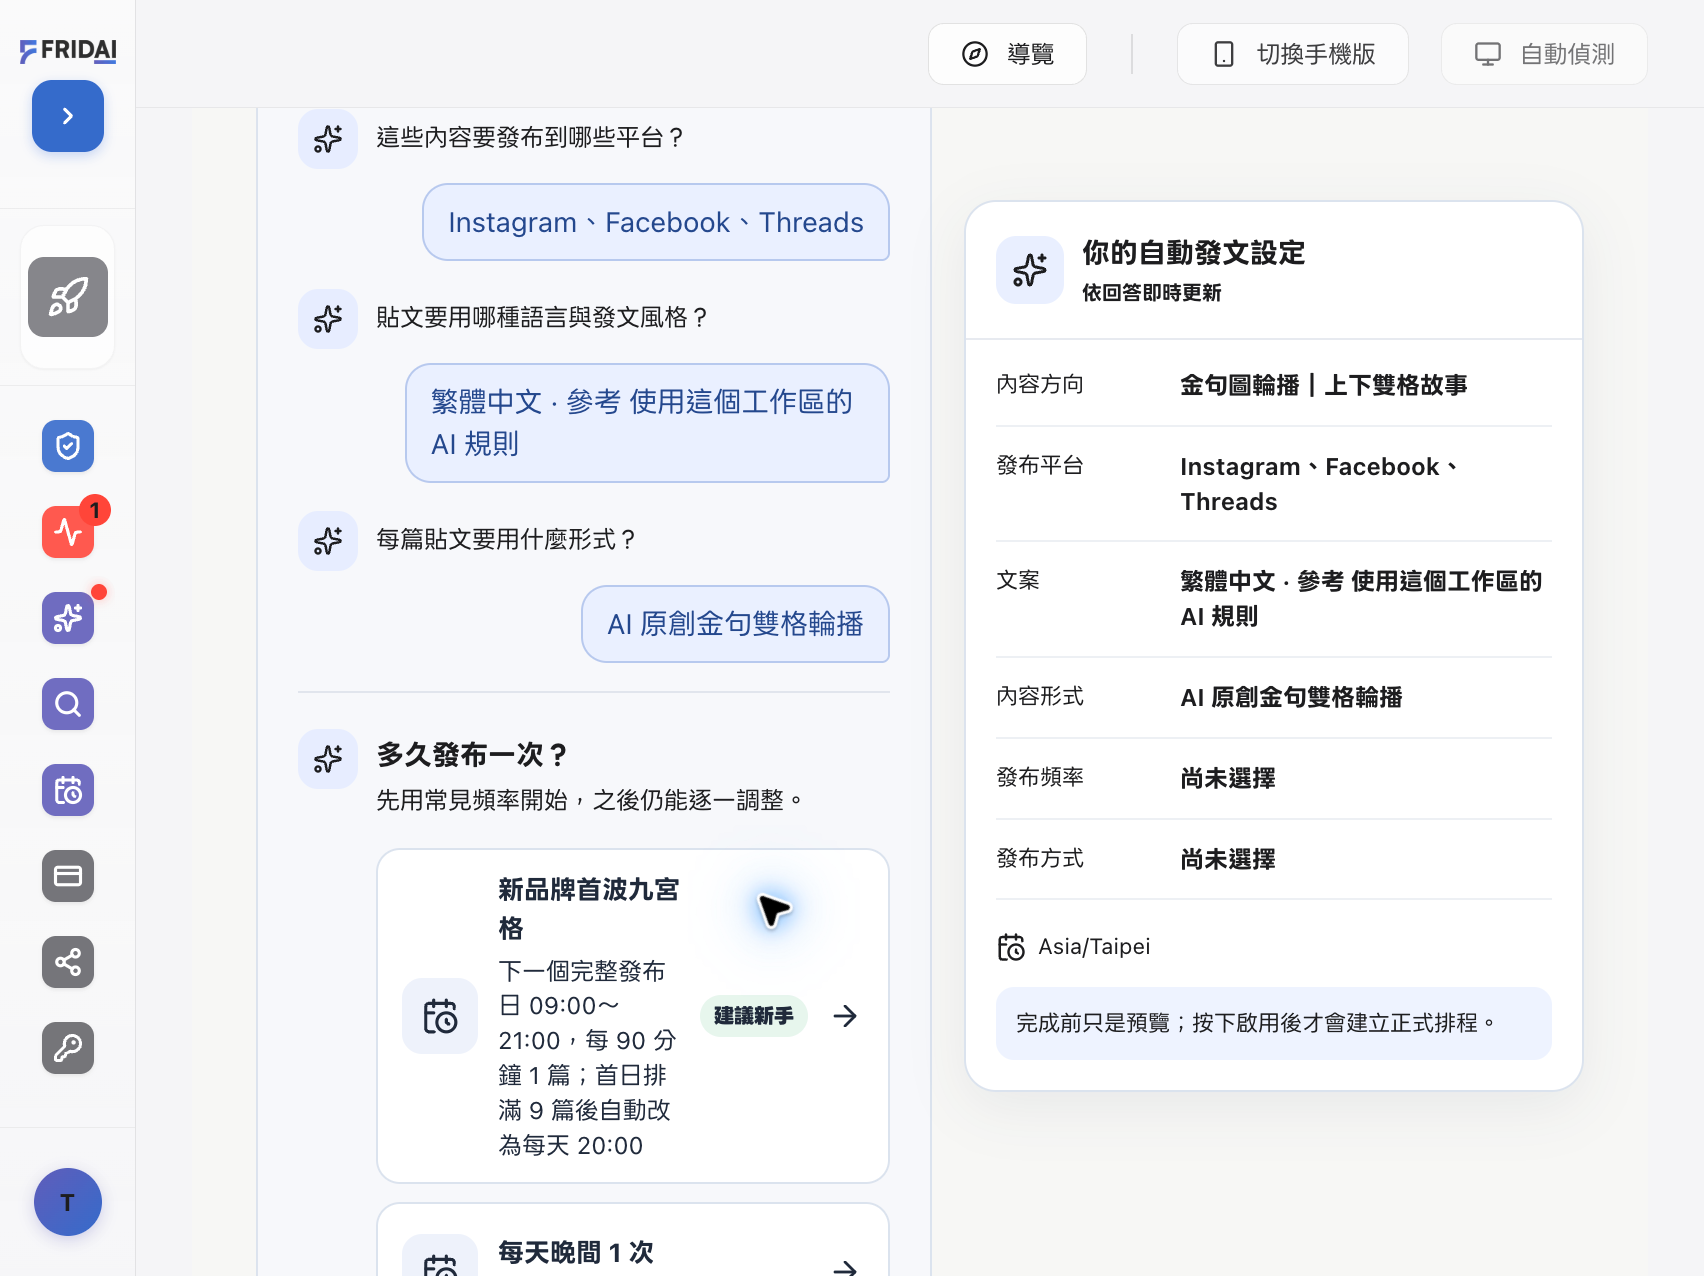Open the share nodes icon in sidebar

click(x=68, y=962)
